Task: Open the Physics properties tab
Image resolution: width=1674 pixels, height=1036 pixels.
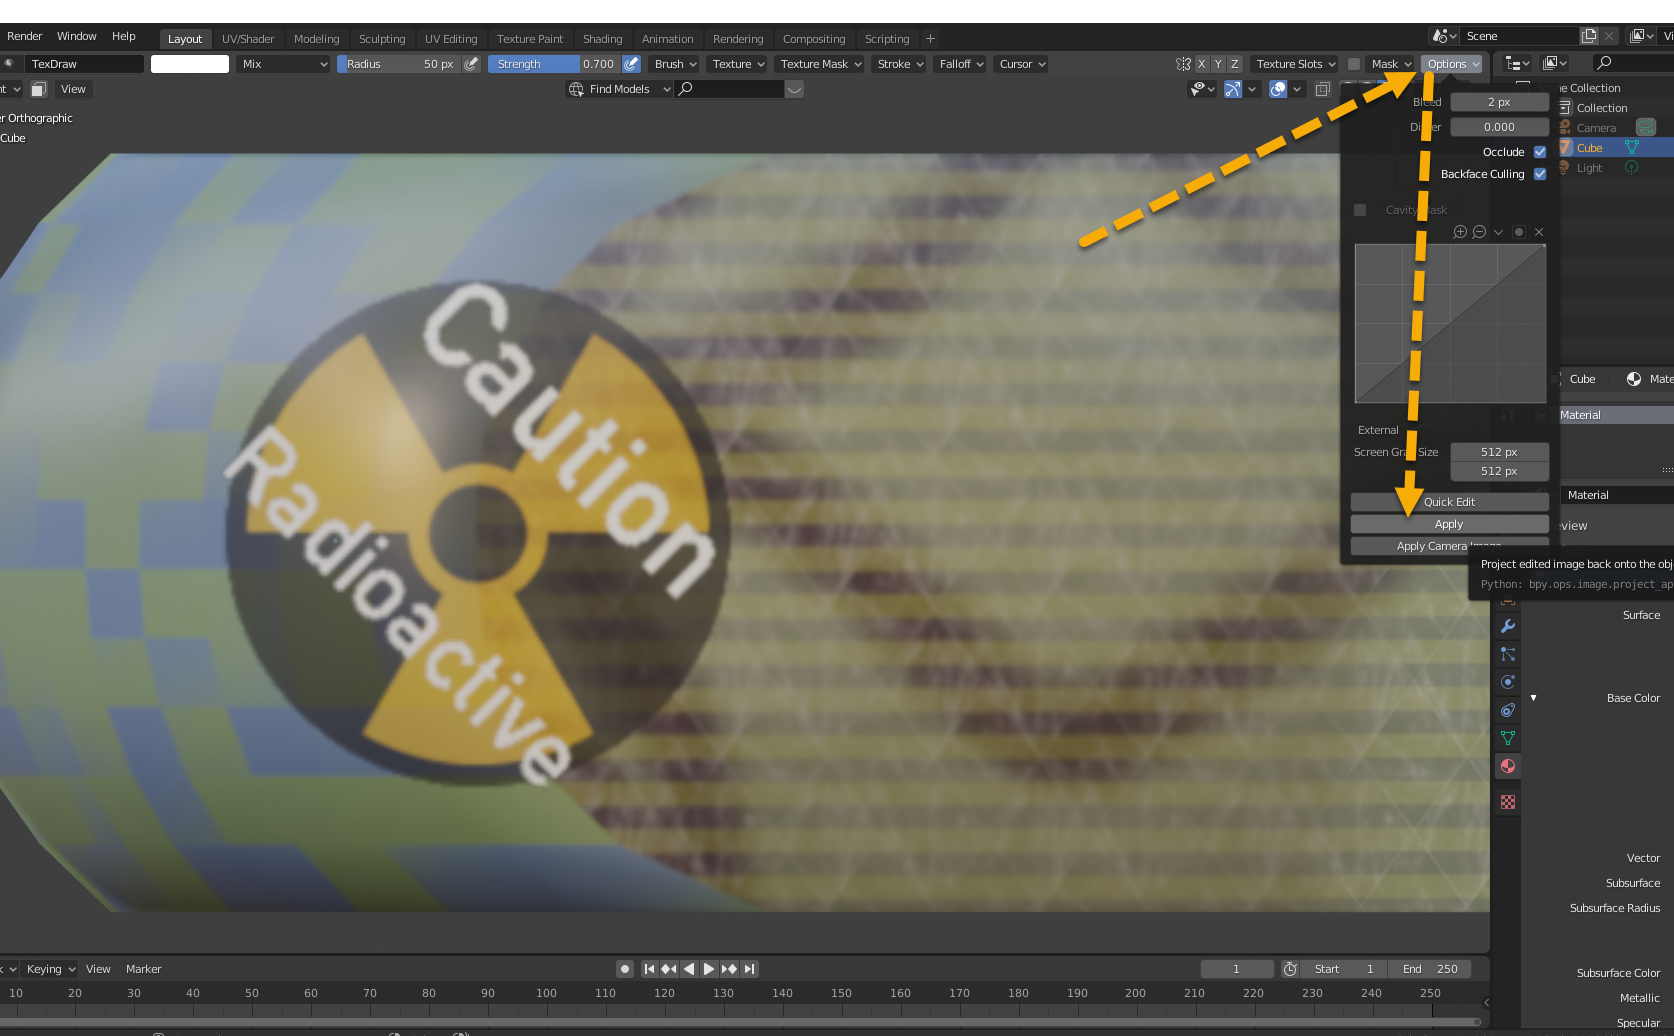Action: tap(1508, 682)
